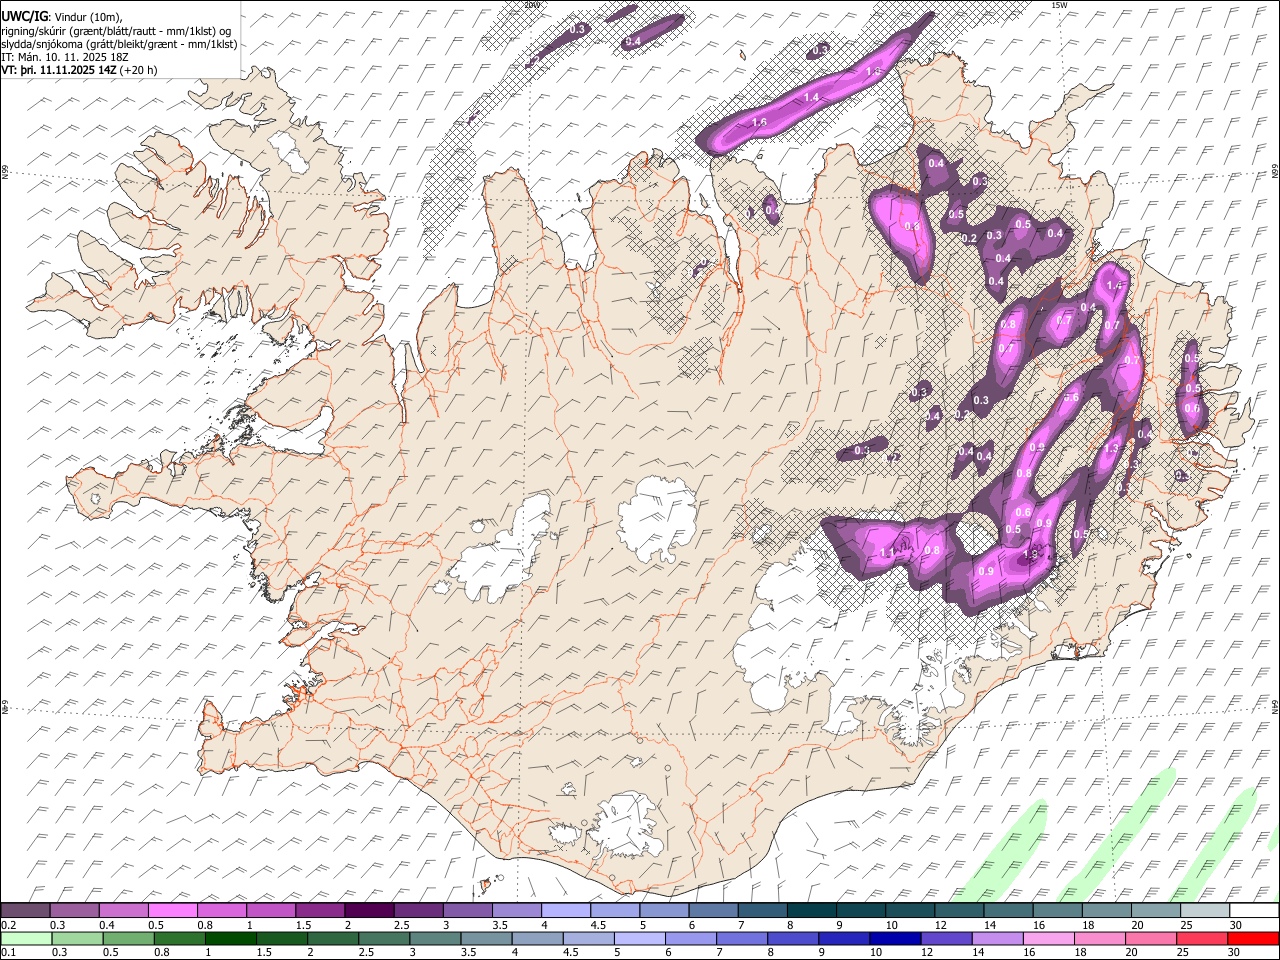Viewport: 1280px width, 960px height.
Task: Click the '20W' longitude label
Action: tap(531, 5)
